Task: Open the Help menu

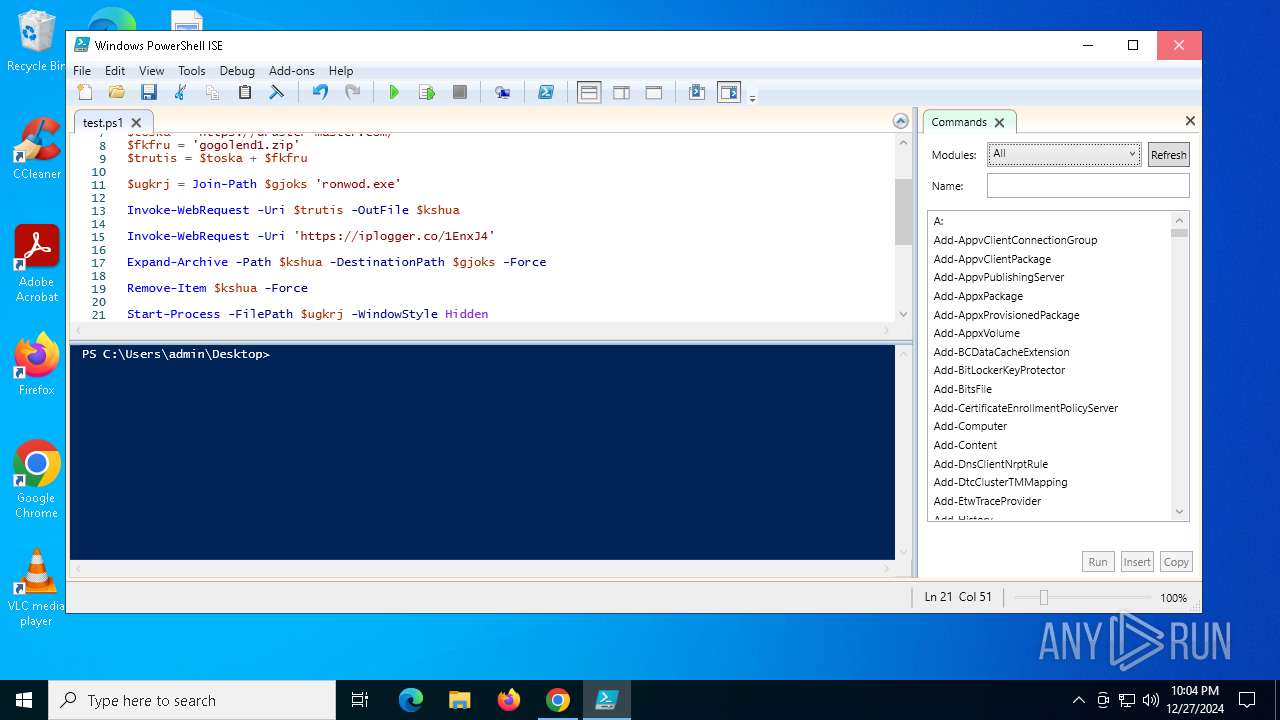Action: point(341,71)
